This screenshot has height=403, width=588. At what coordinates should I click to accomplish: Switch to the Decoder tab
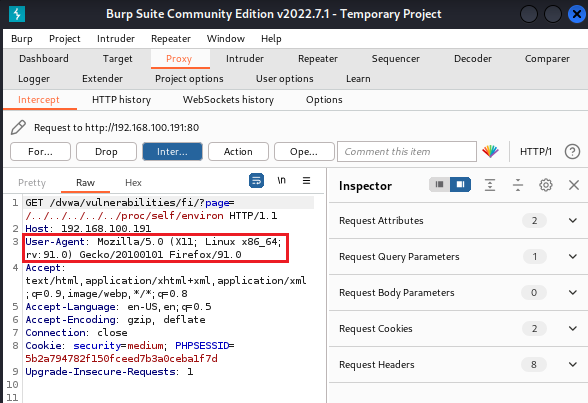point(472,58)
